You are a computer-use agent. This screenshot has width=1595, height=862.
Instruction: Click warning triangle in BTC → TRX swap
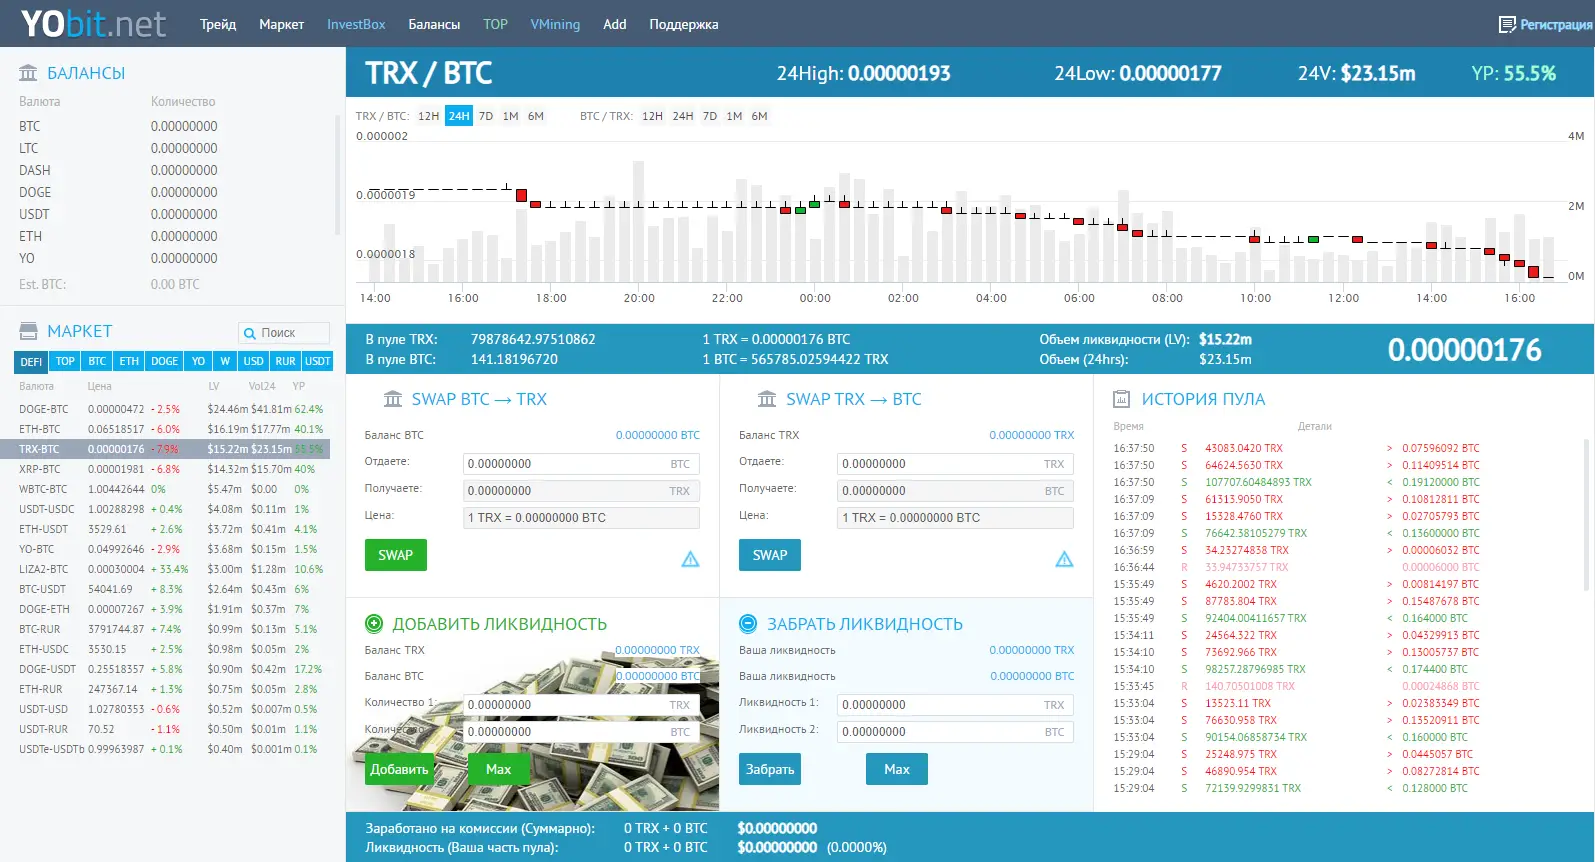tap(690, 559)
